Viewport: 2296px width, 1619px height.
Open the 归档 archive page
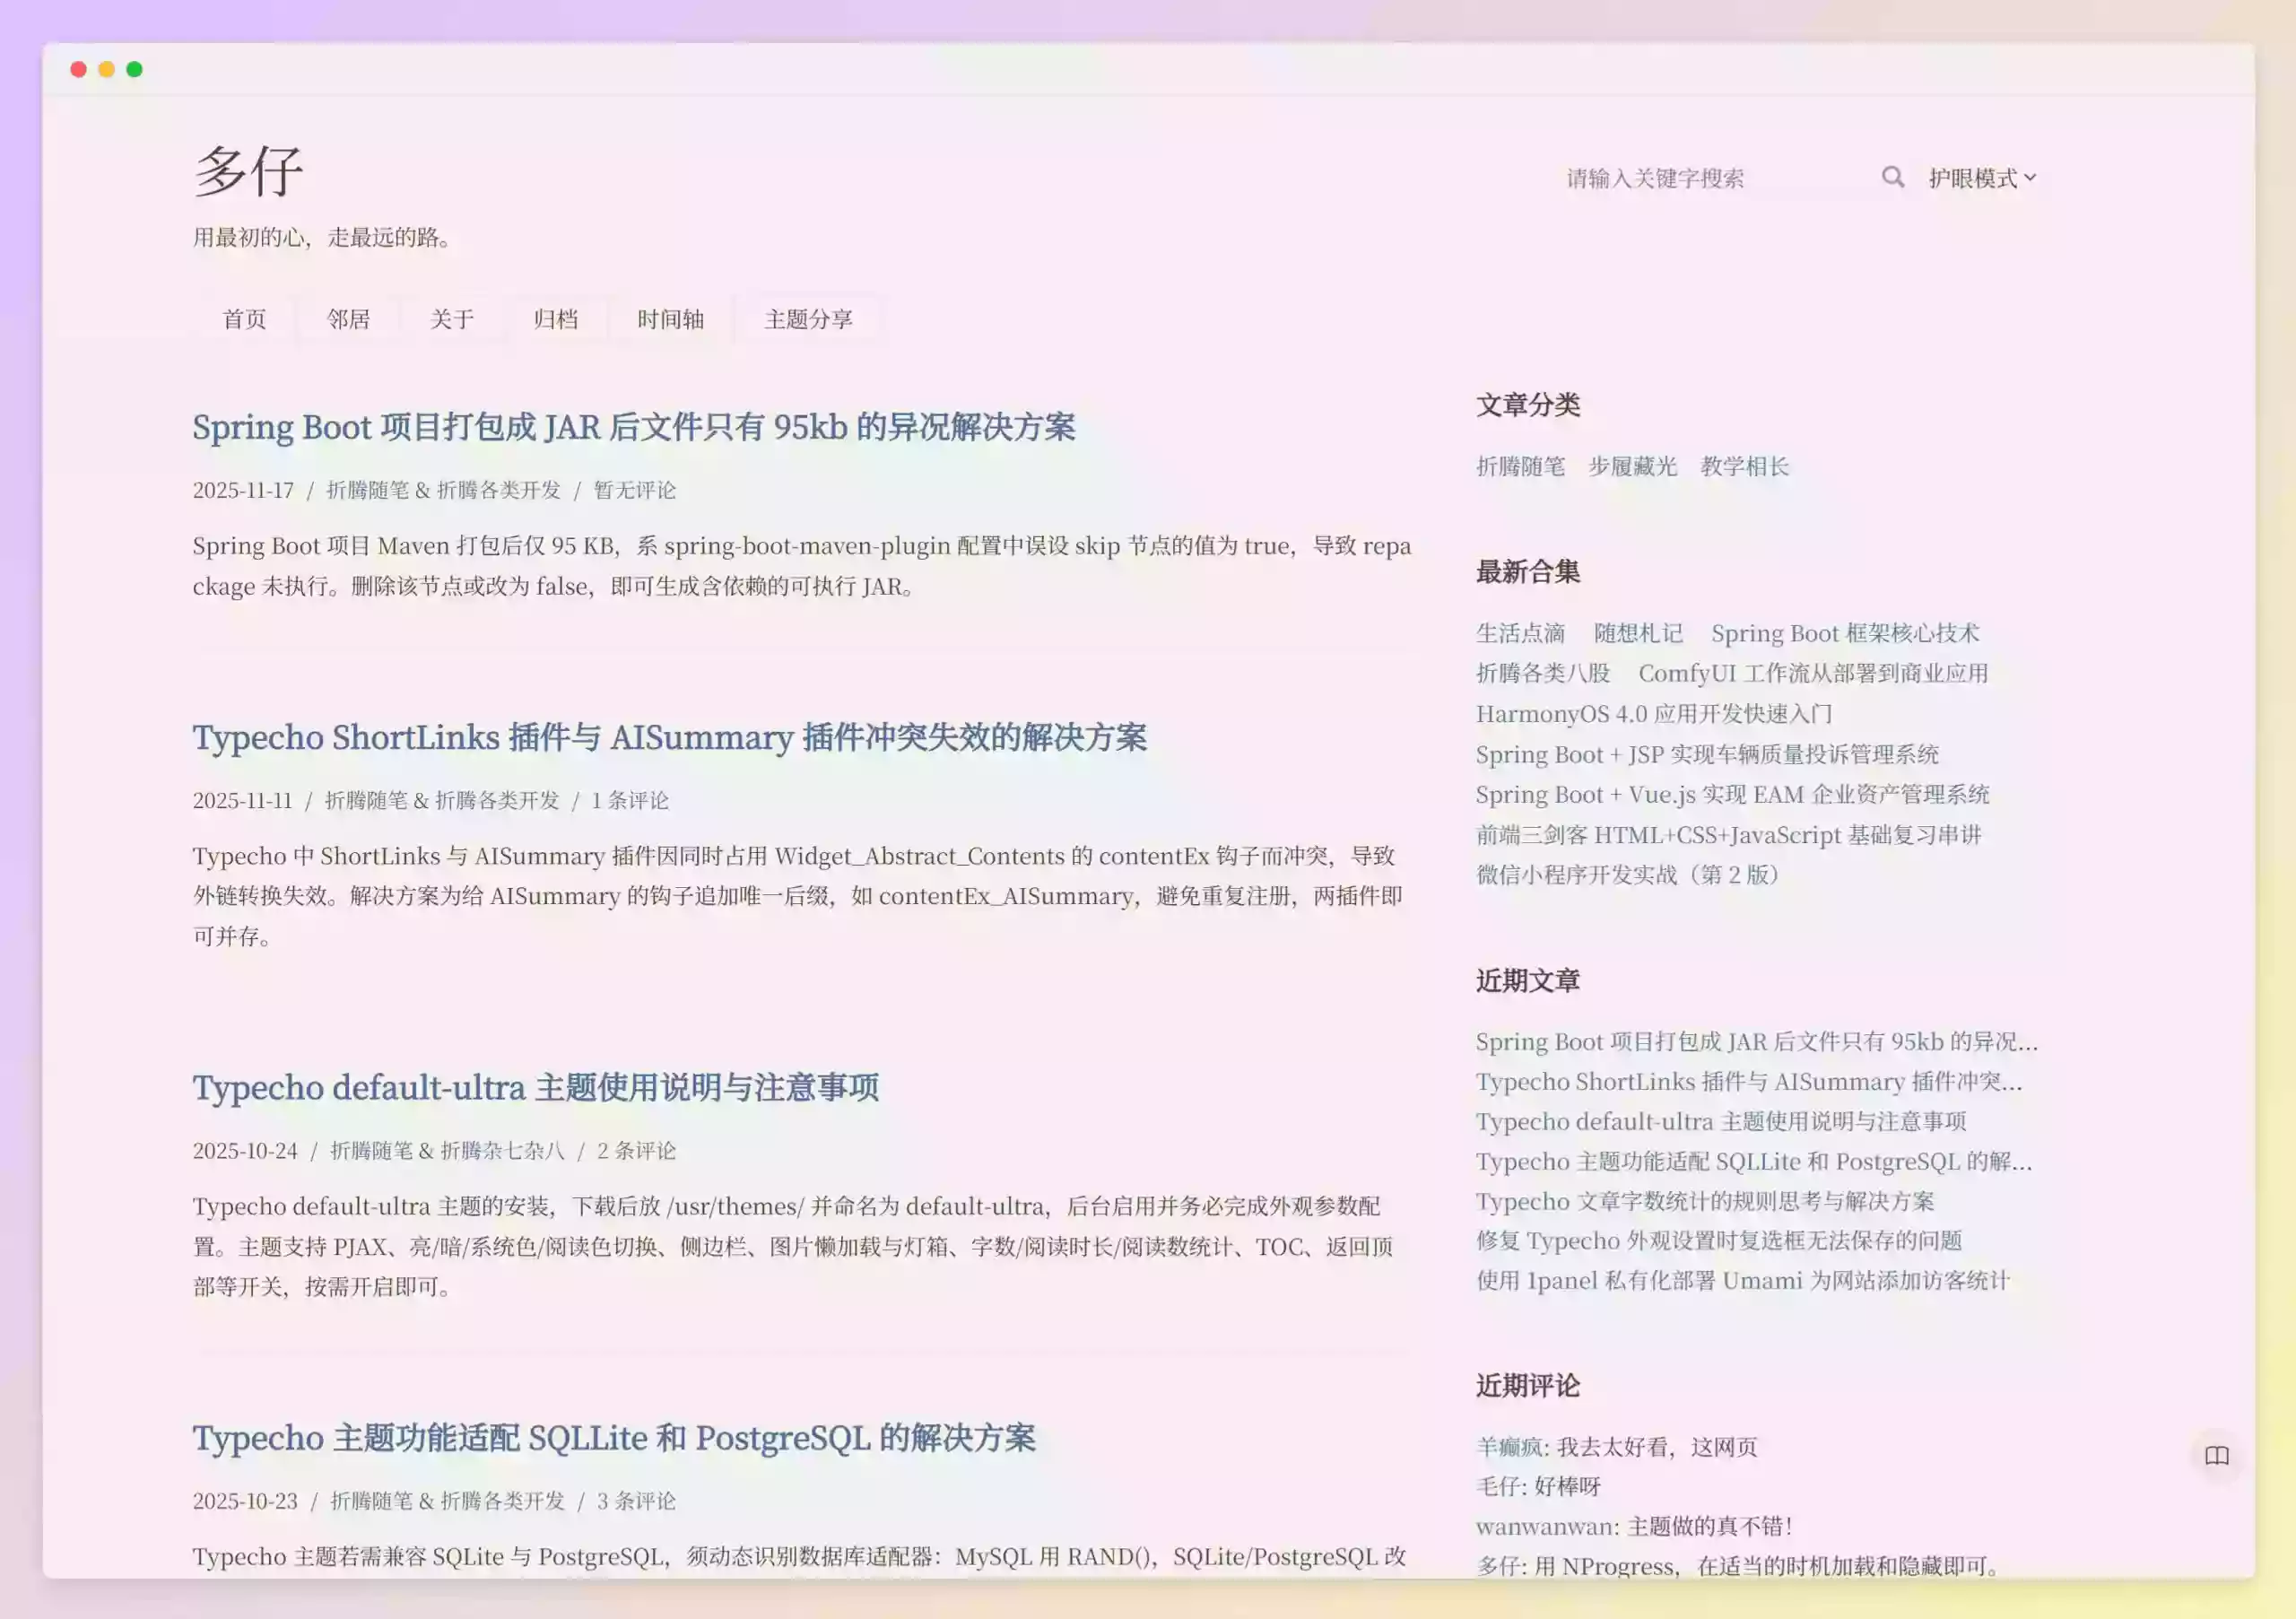(559, 320)
